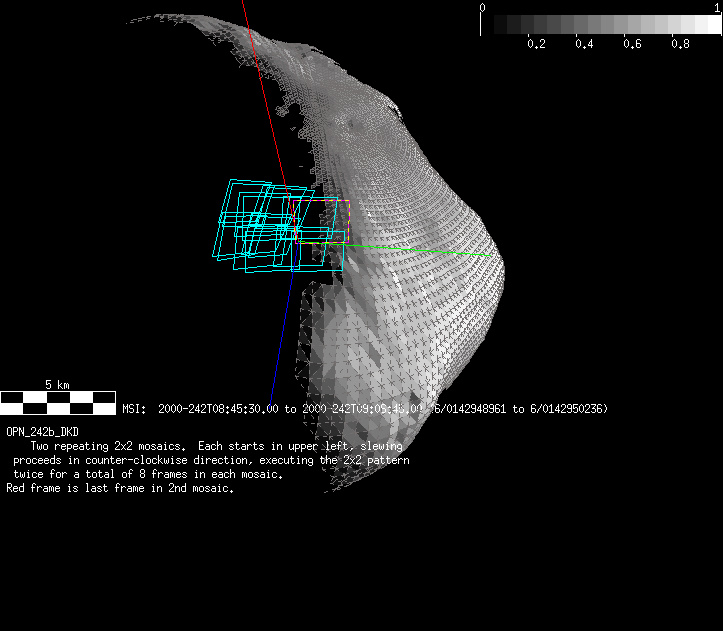Click the grayscale color bar legend
This screenshot has width=723, height=631.
click(x=600, y=25)
